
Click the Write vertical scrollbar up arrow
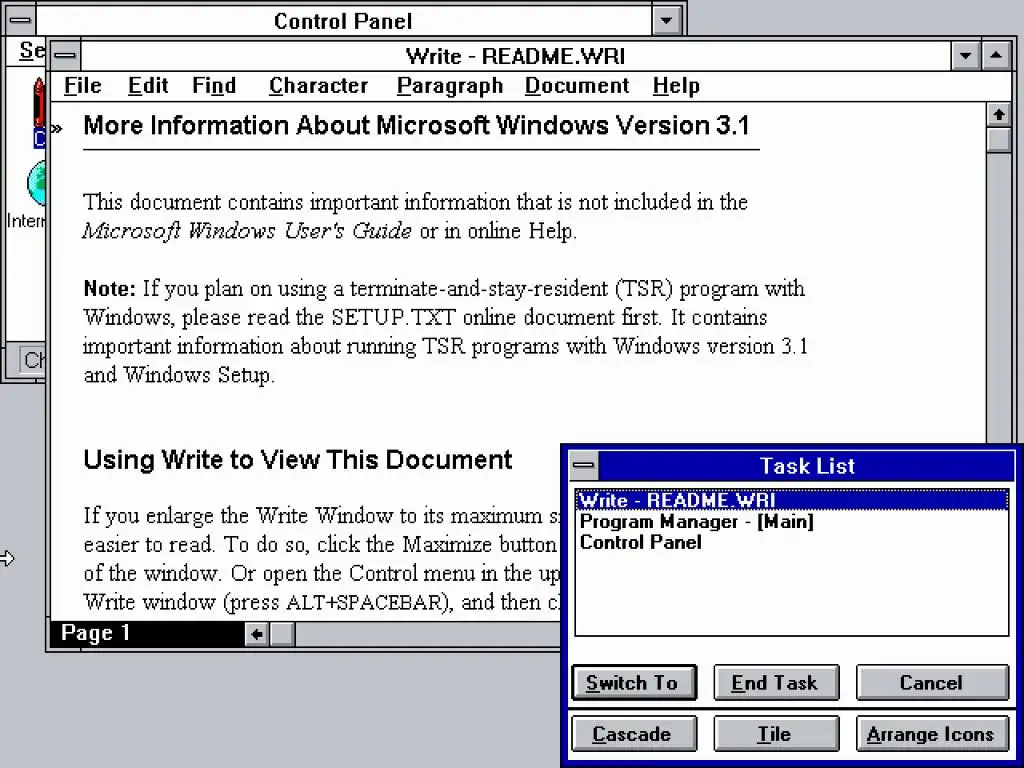(x=999, y=115)
